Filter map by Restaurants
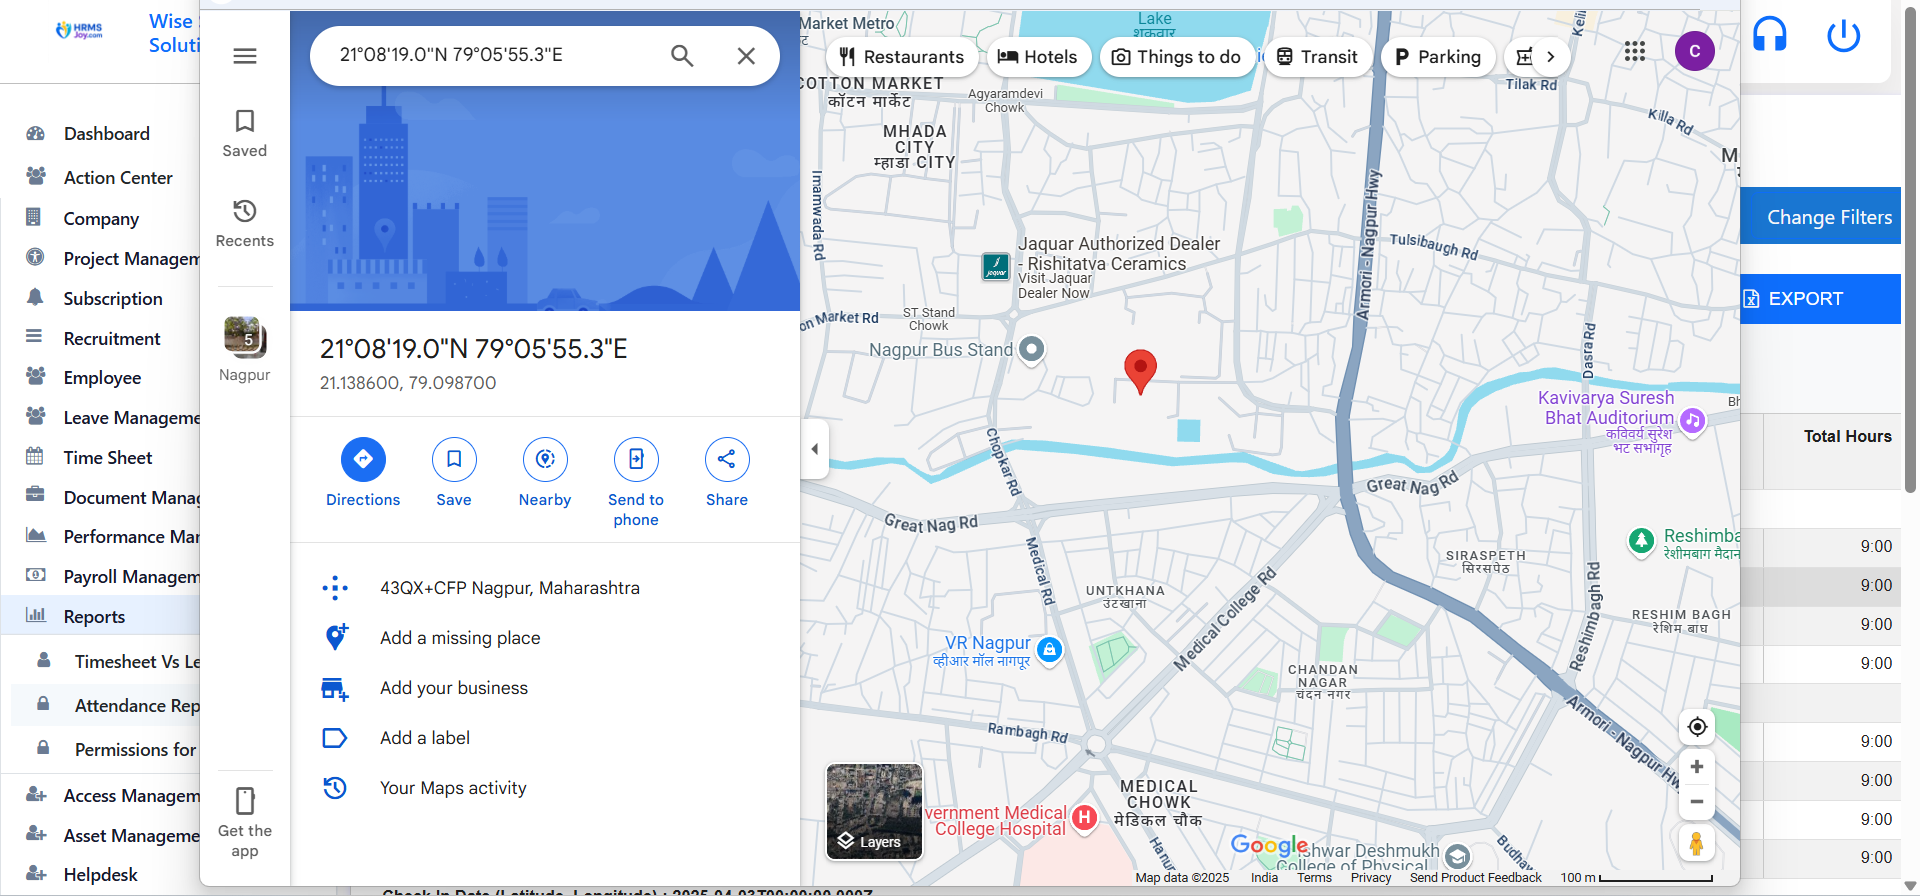1920x896 pixels. [x=901, y=57]
